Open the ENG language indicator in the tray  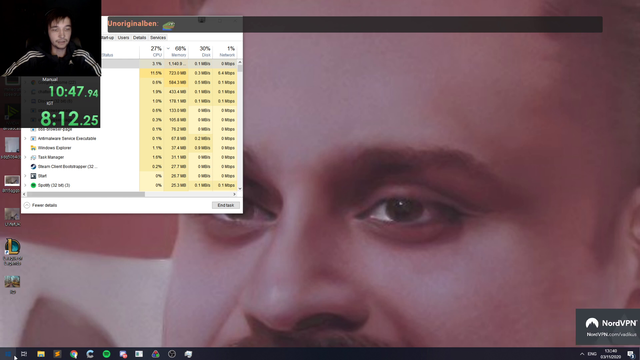click(592, 354)
